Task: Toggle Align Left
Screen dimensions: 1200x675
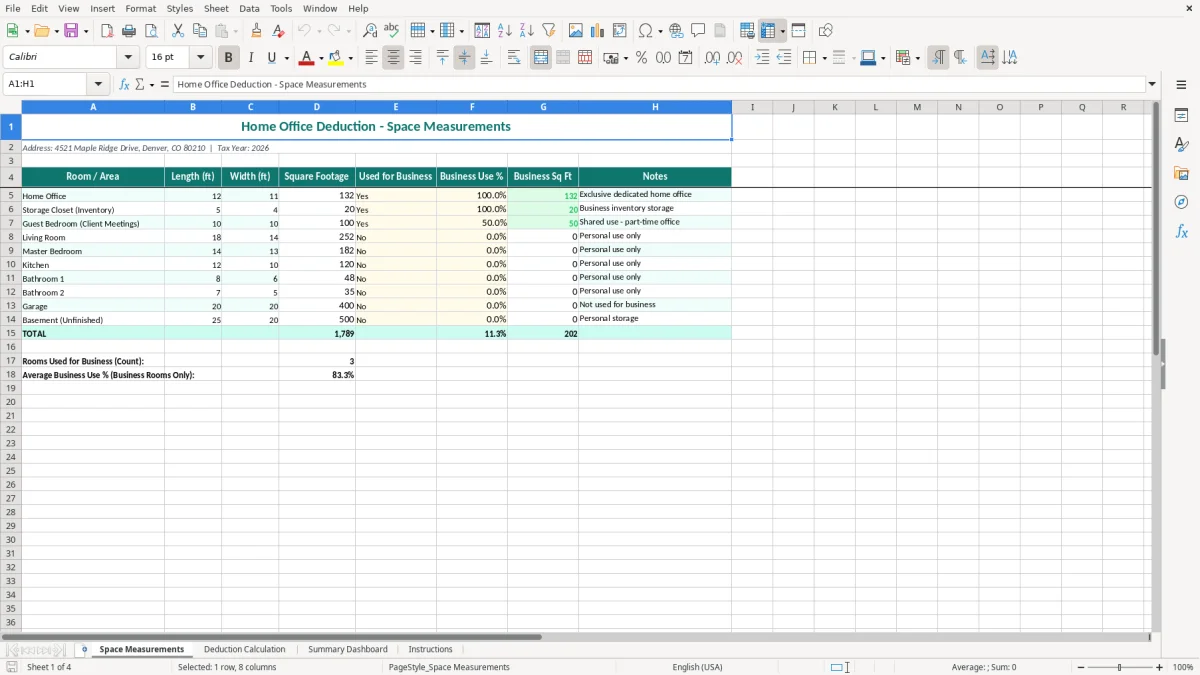Action: tap(371, 58)
